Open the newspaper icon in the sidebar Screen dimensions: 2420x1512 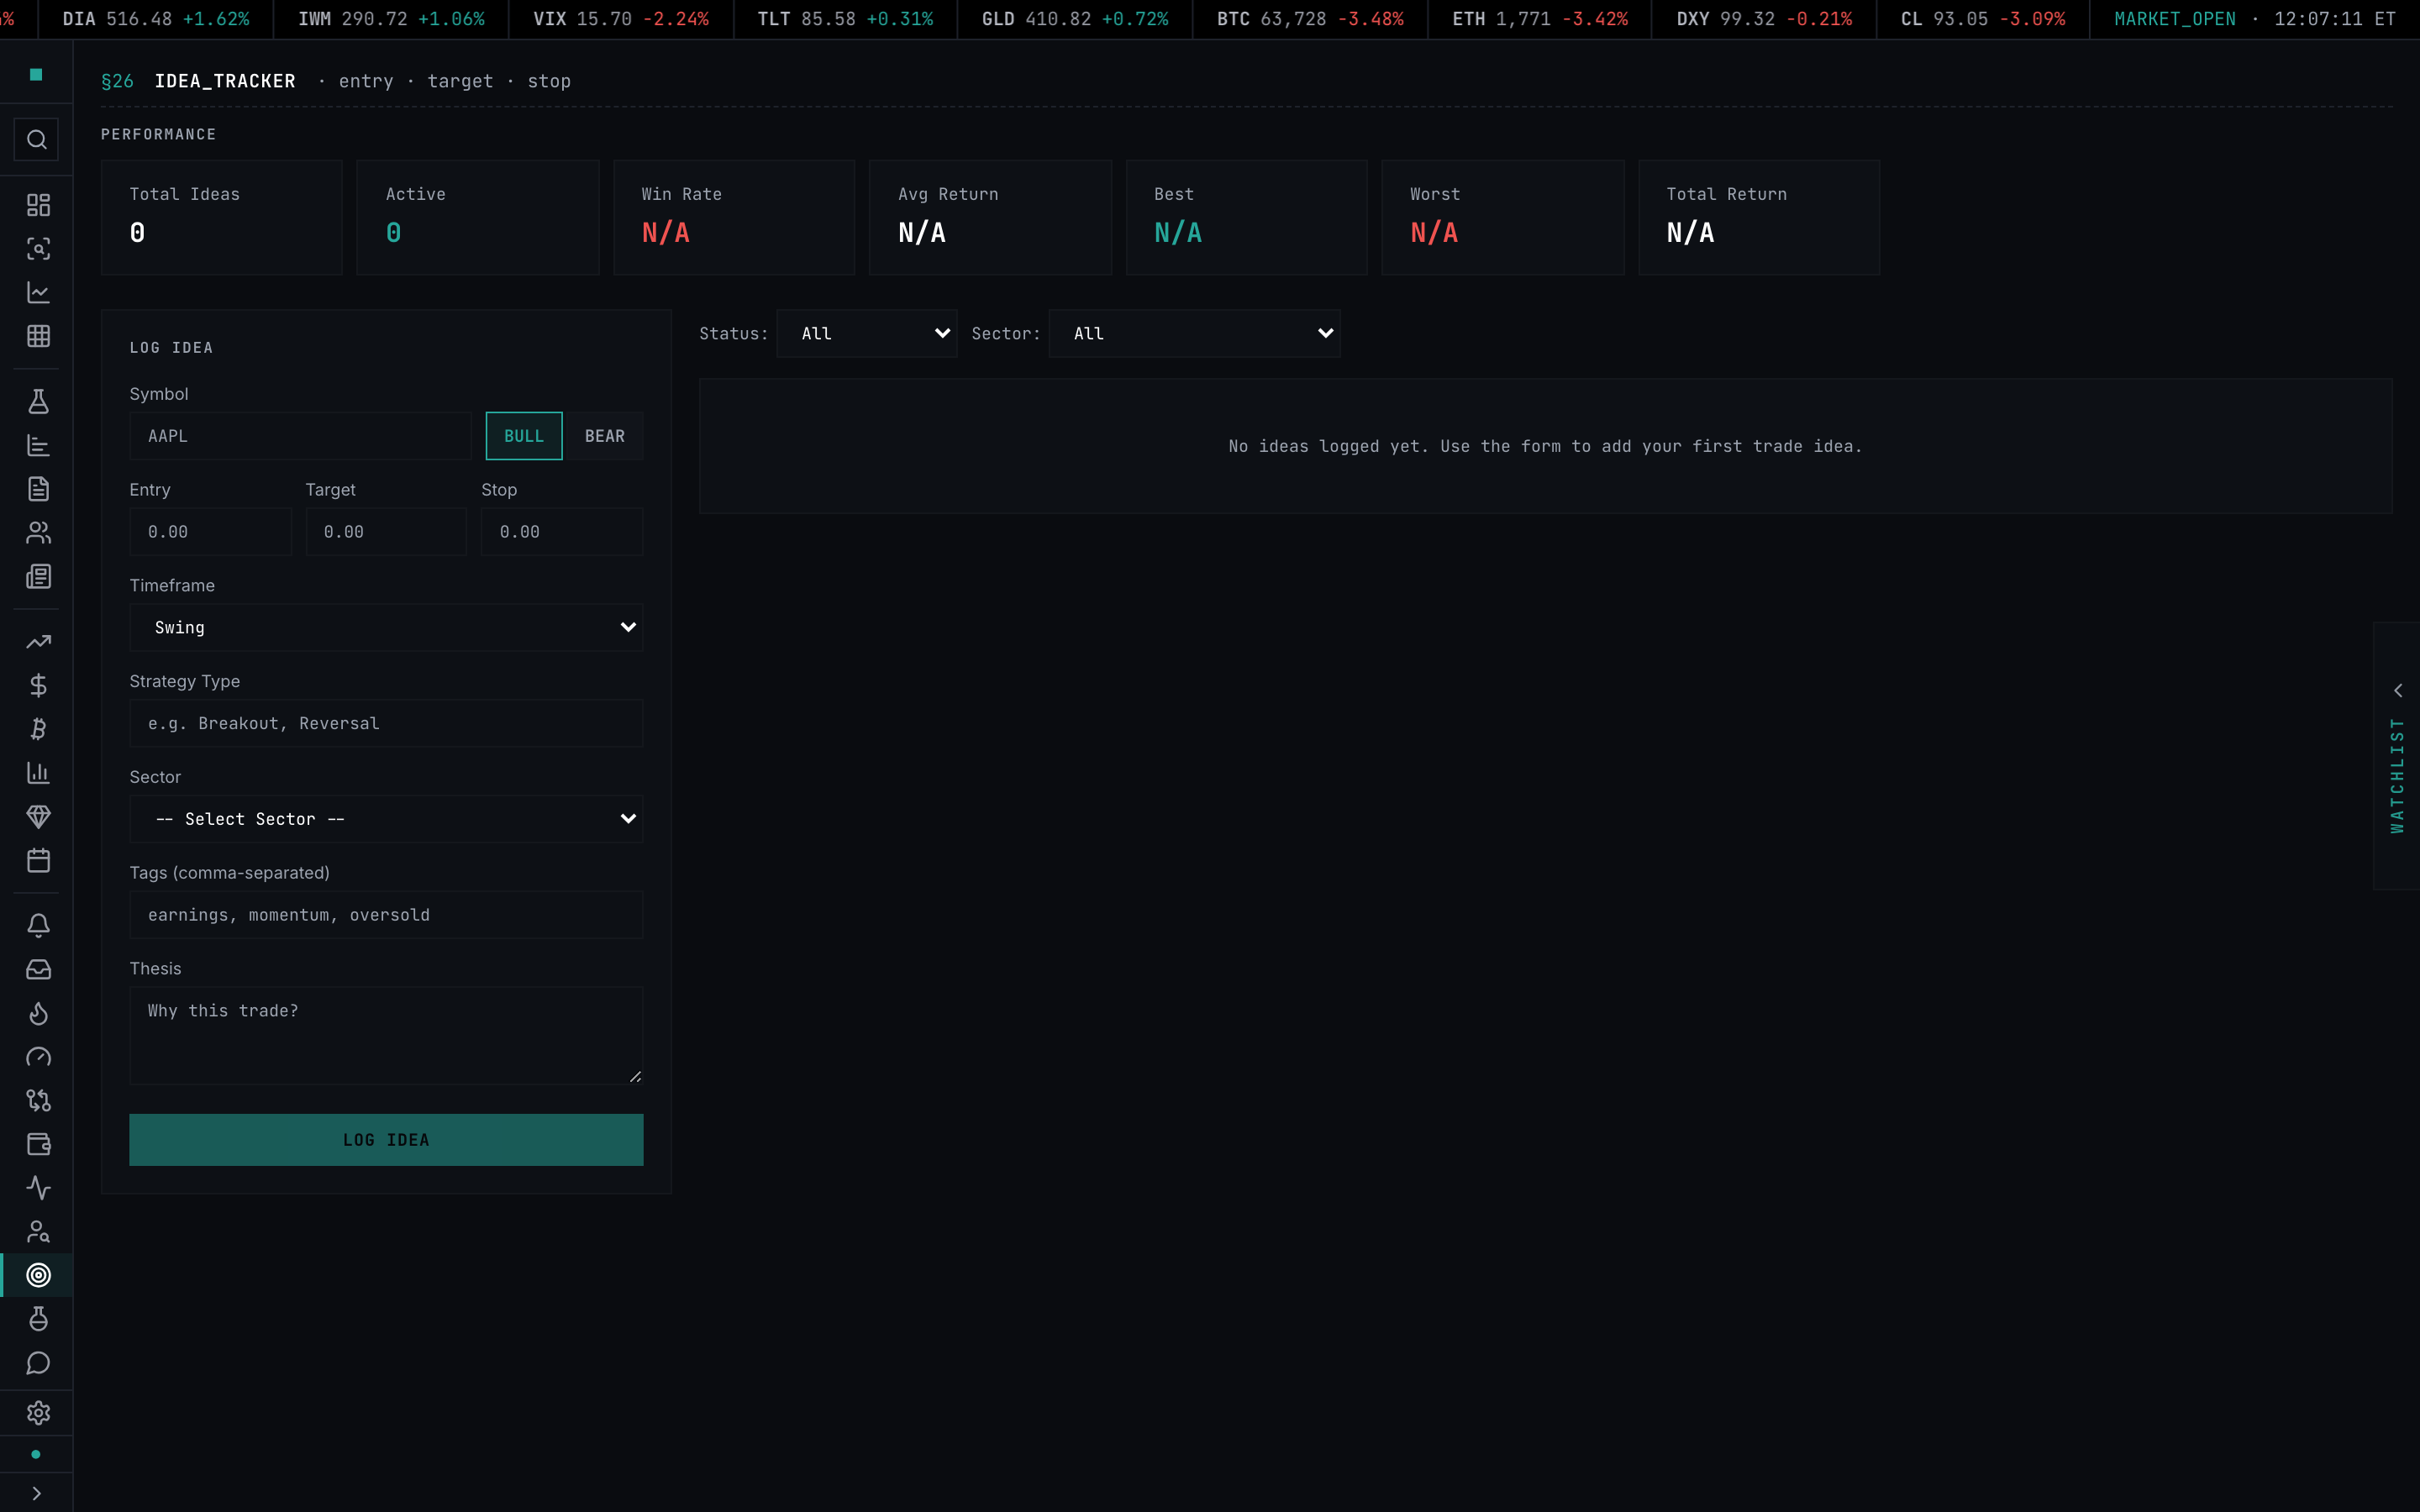tap(38, 577)
